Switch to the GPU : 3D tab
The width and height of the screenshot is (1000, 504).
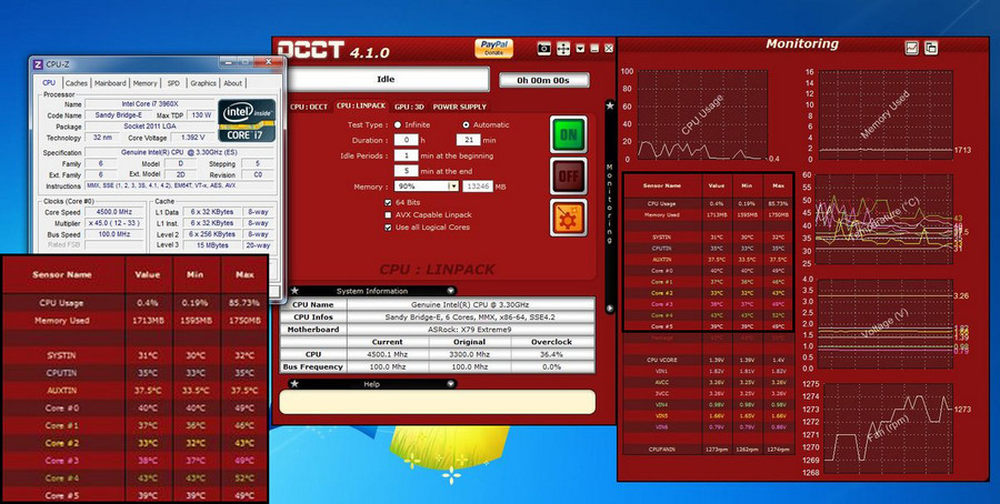408,106
